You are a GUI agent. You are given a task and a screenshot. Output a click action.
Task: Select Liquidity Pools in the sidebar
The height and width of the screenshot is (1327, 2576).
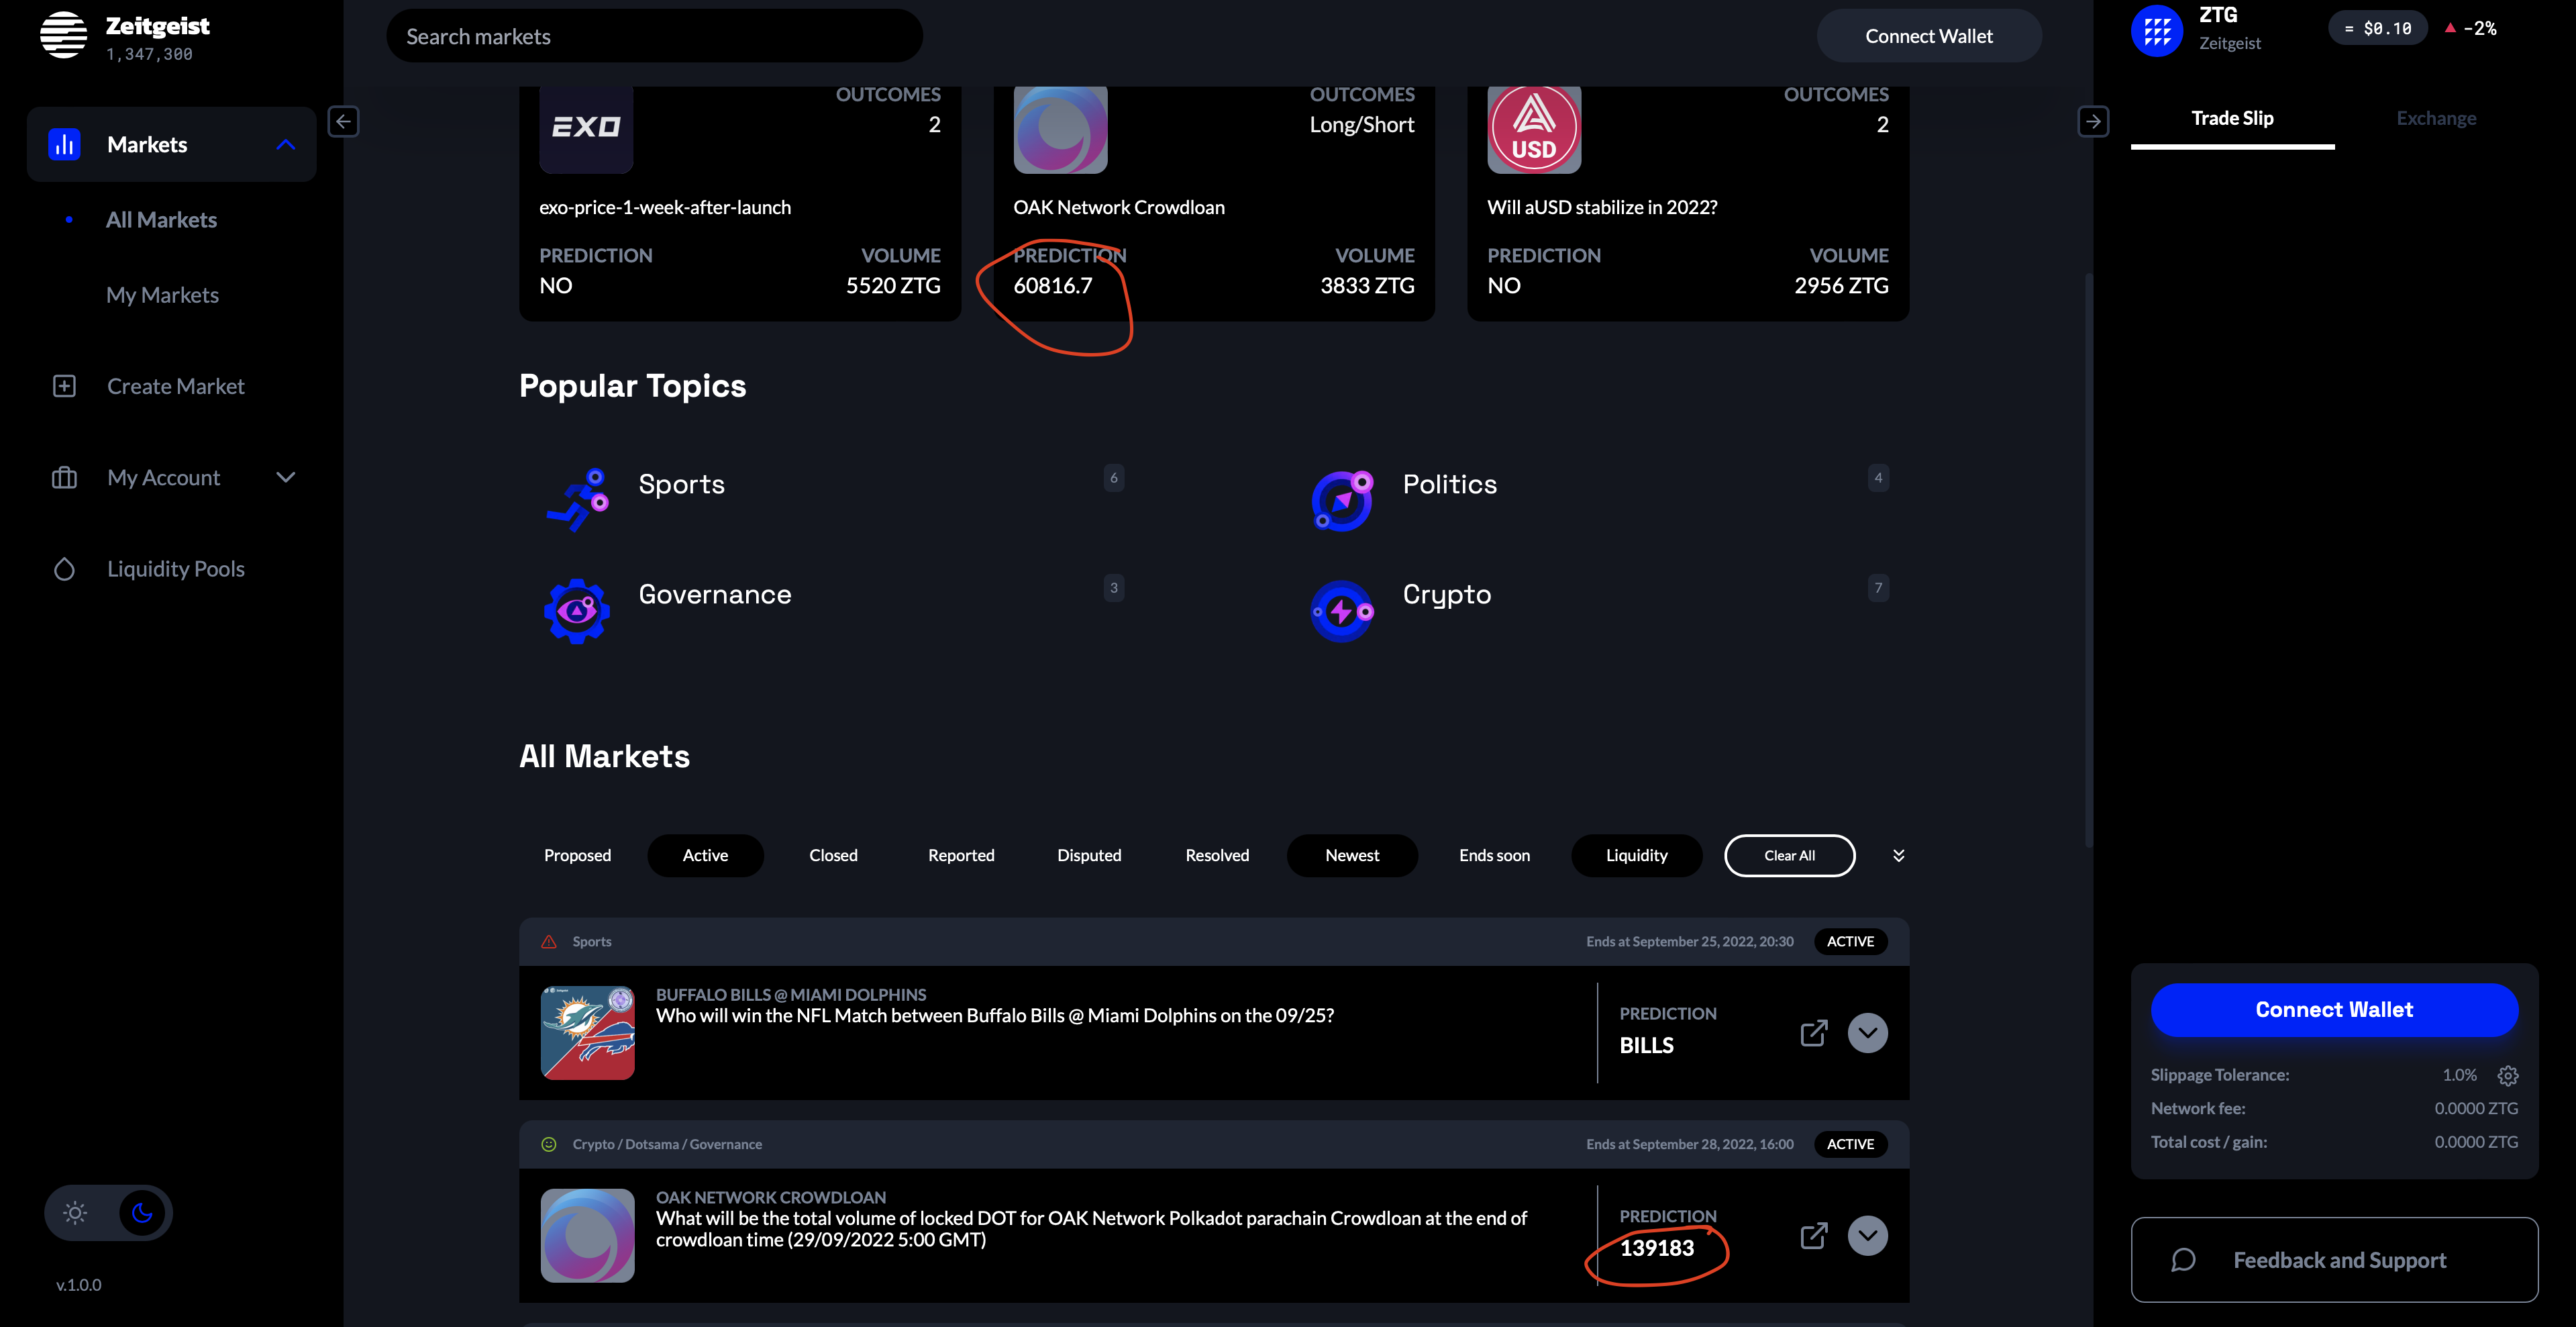coord(176,568)
